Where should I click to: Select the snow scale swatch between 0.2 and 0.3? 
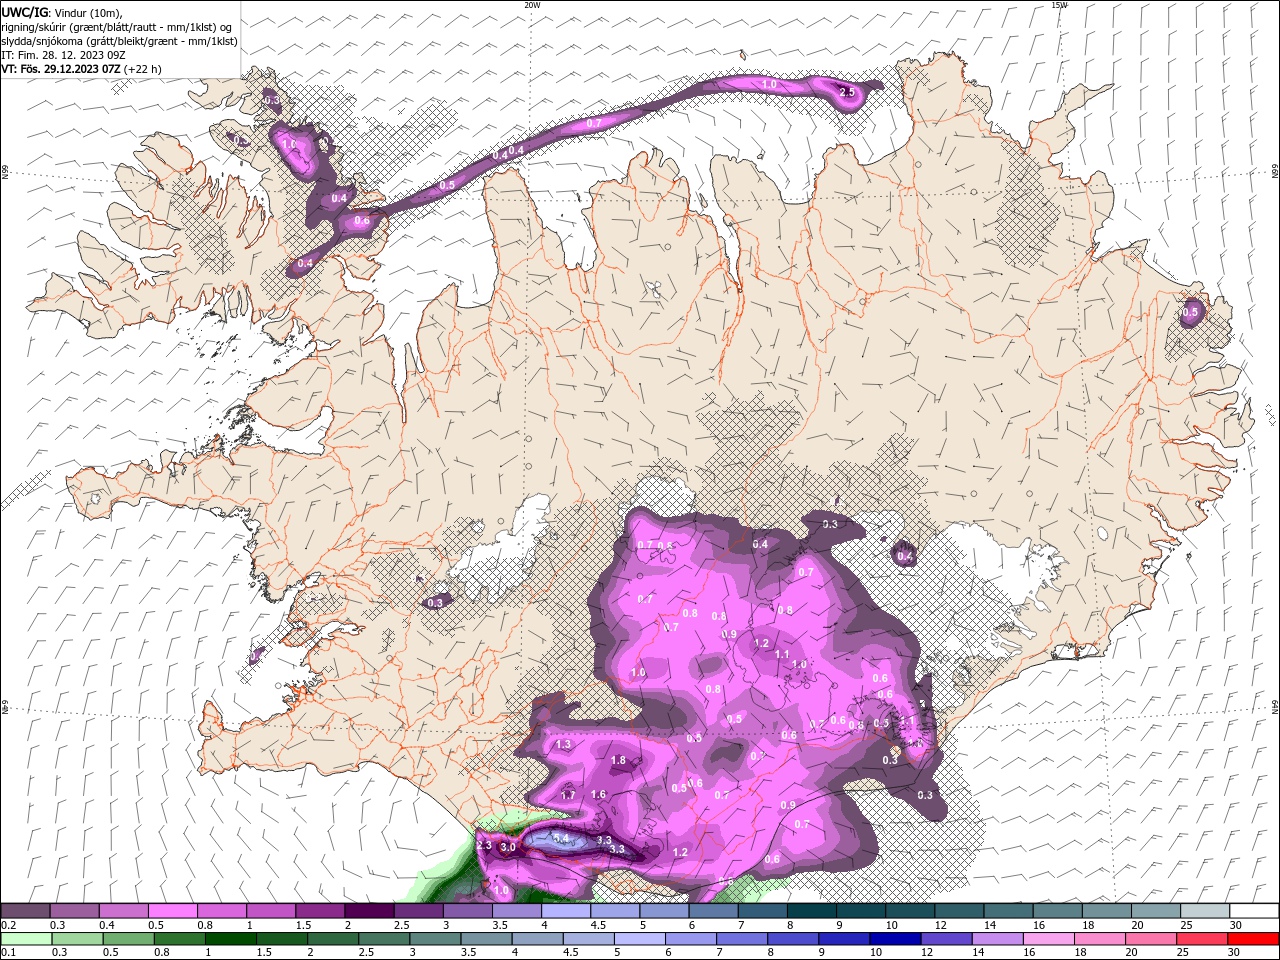click(x=25, y=911)
